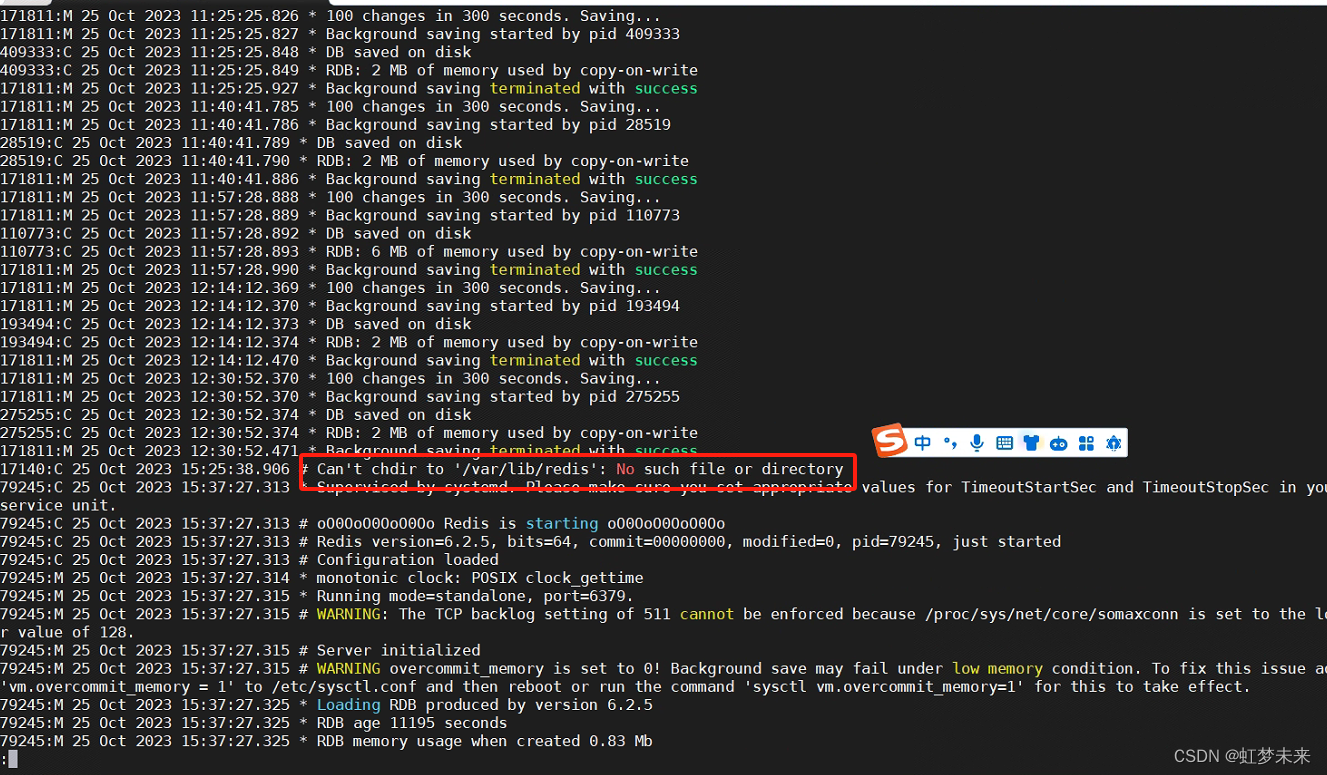Image resolution: width=1327 pixels, height=775 pixels.
Task: Click the "service unit." wrapped log line
Action: 58,505
